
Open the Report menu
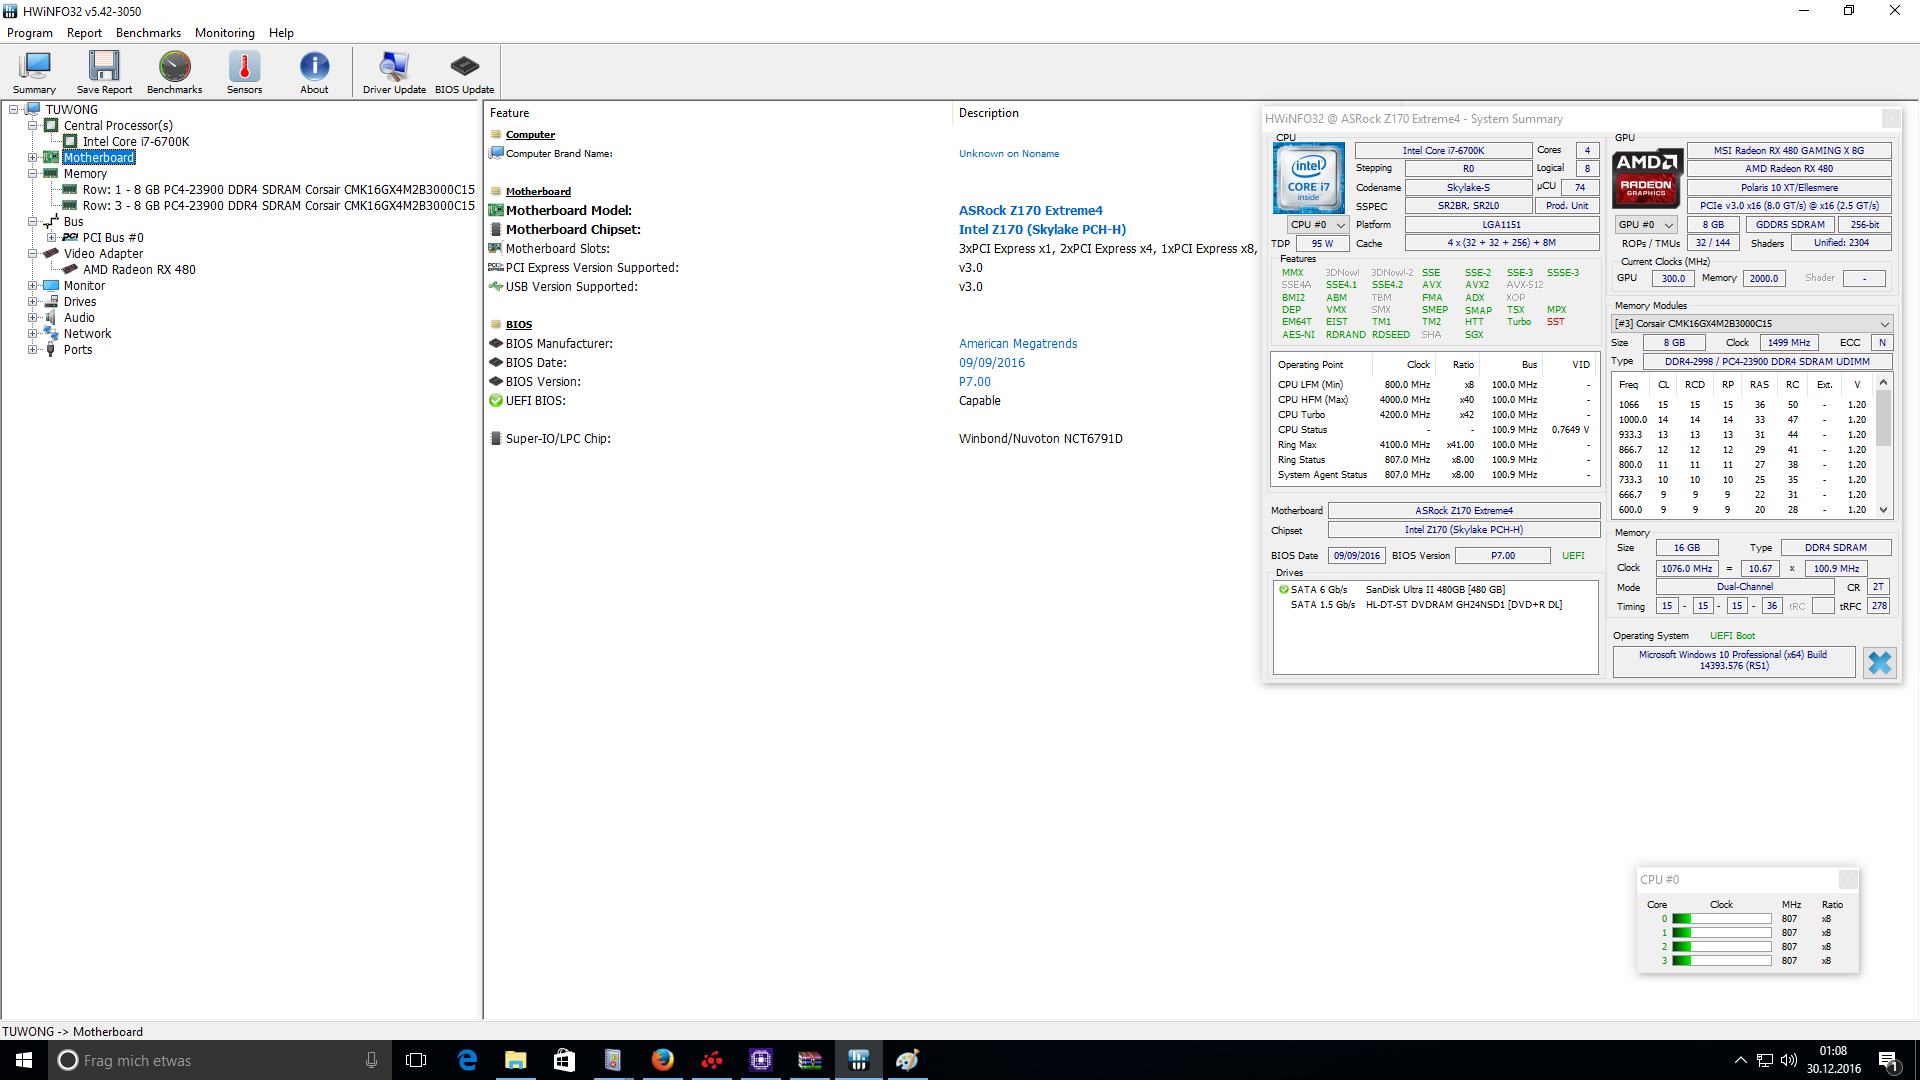(84, 33)
